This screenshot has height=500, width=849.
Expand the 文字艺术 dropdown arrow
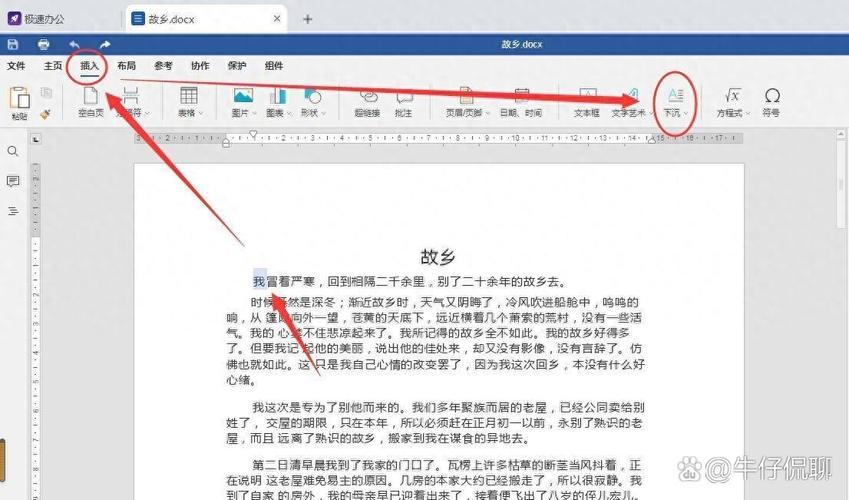pyautogui.click(x=650, y=113)
